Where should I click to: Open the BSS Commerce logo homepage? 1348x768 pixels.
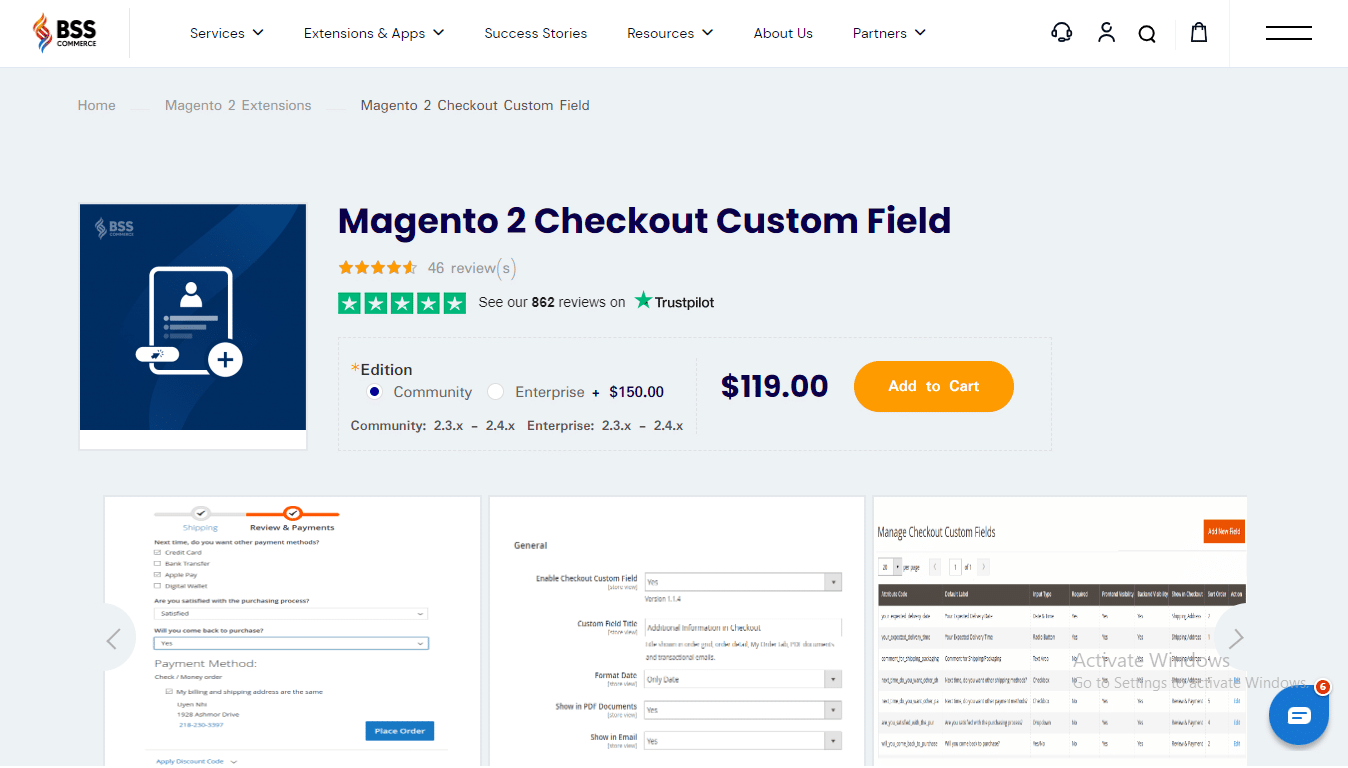coord(65,33)
